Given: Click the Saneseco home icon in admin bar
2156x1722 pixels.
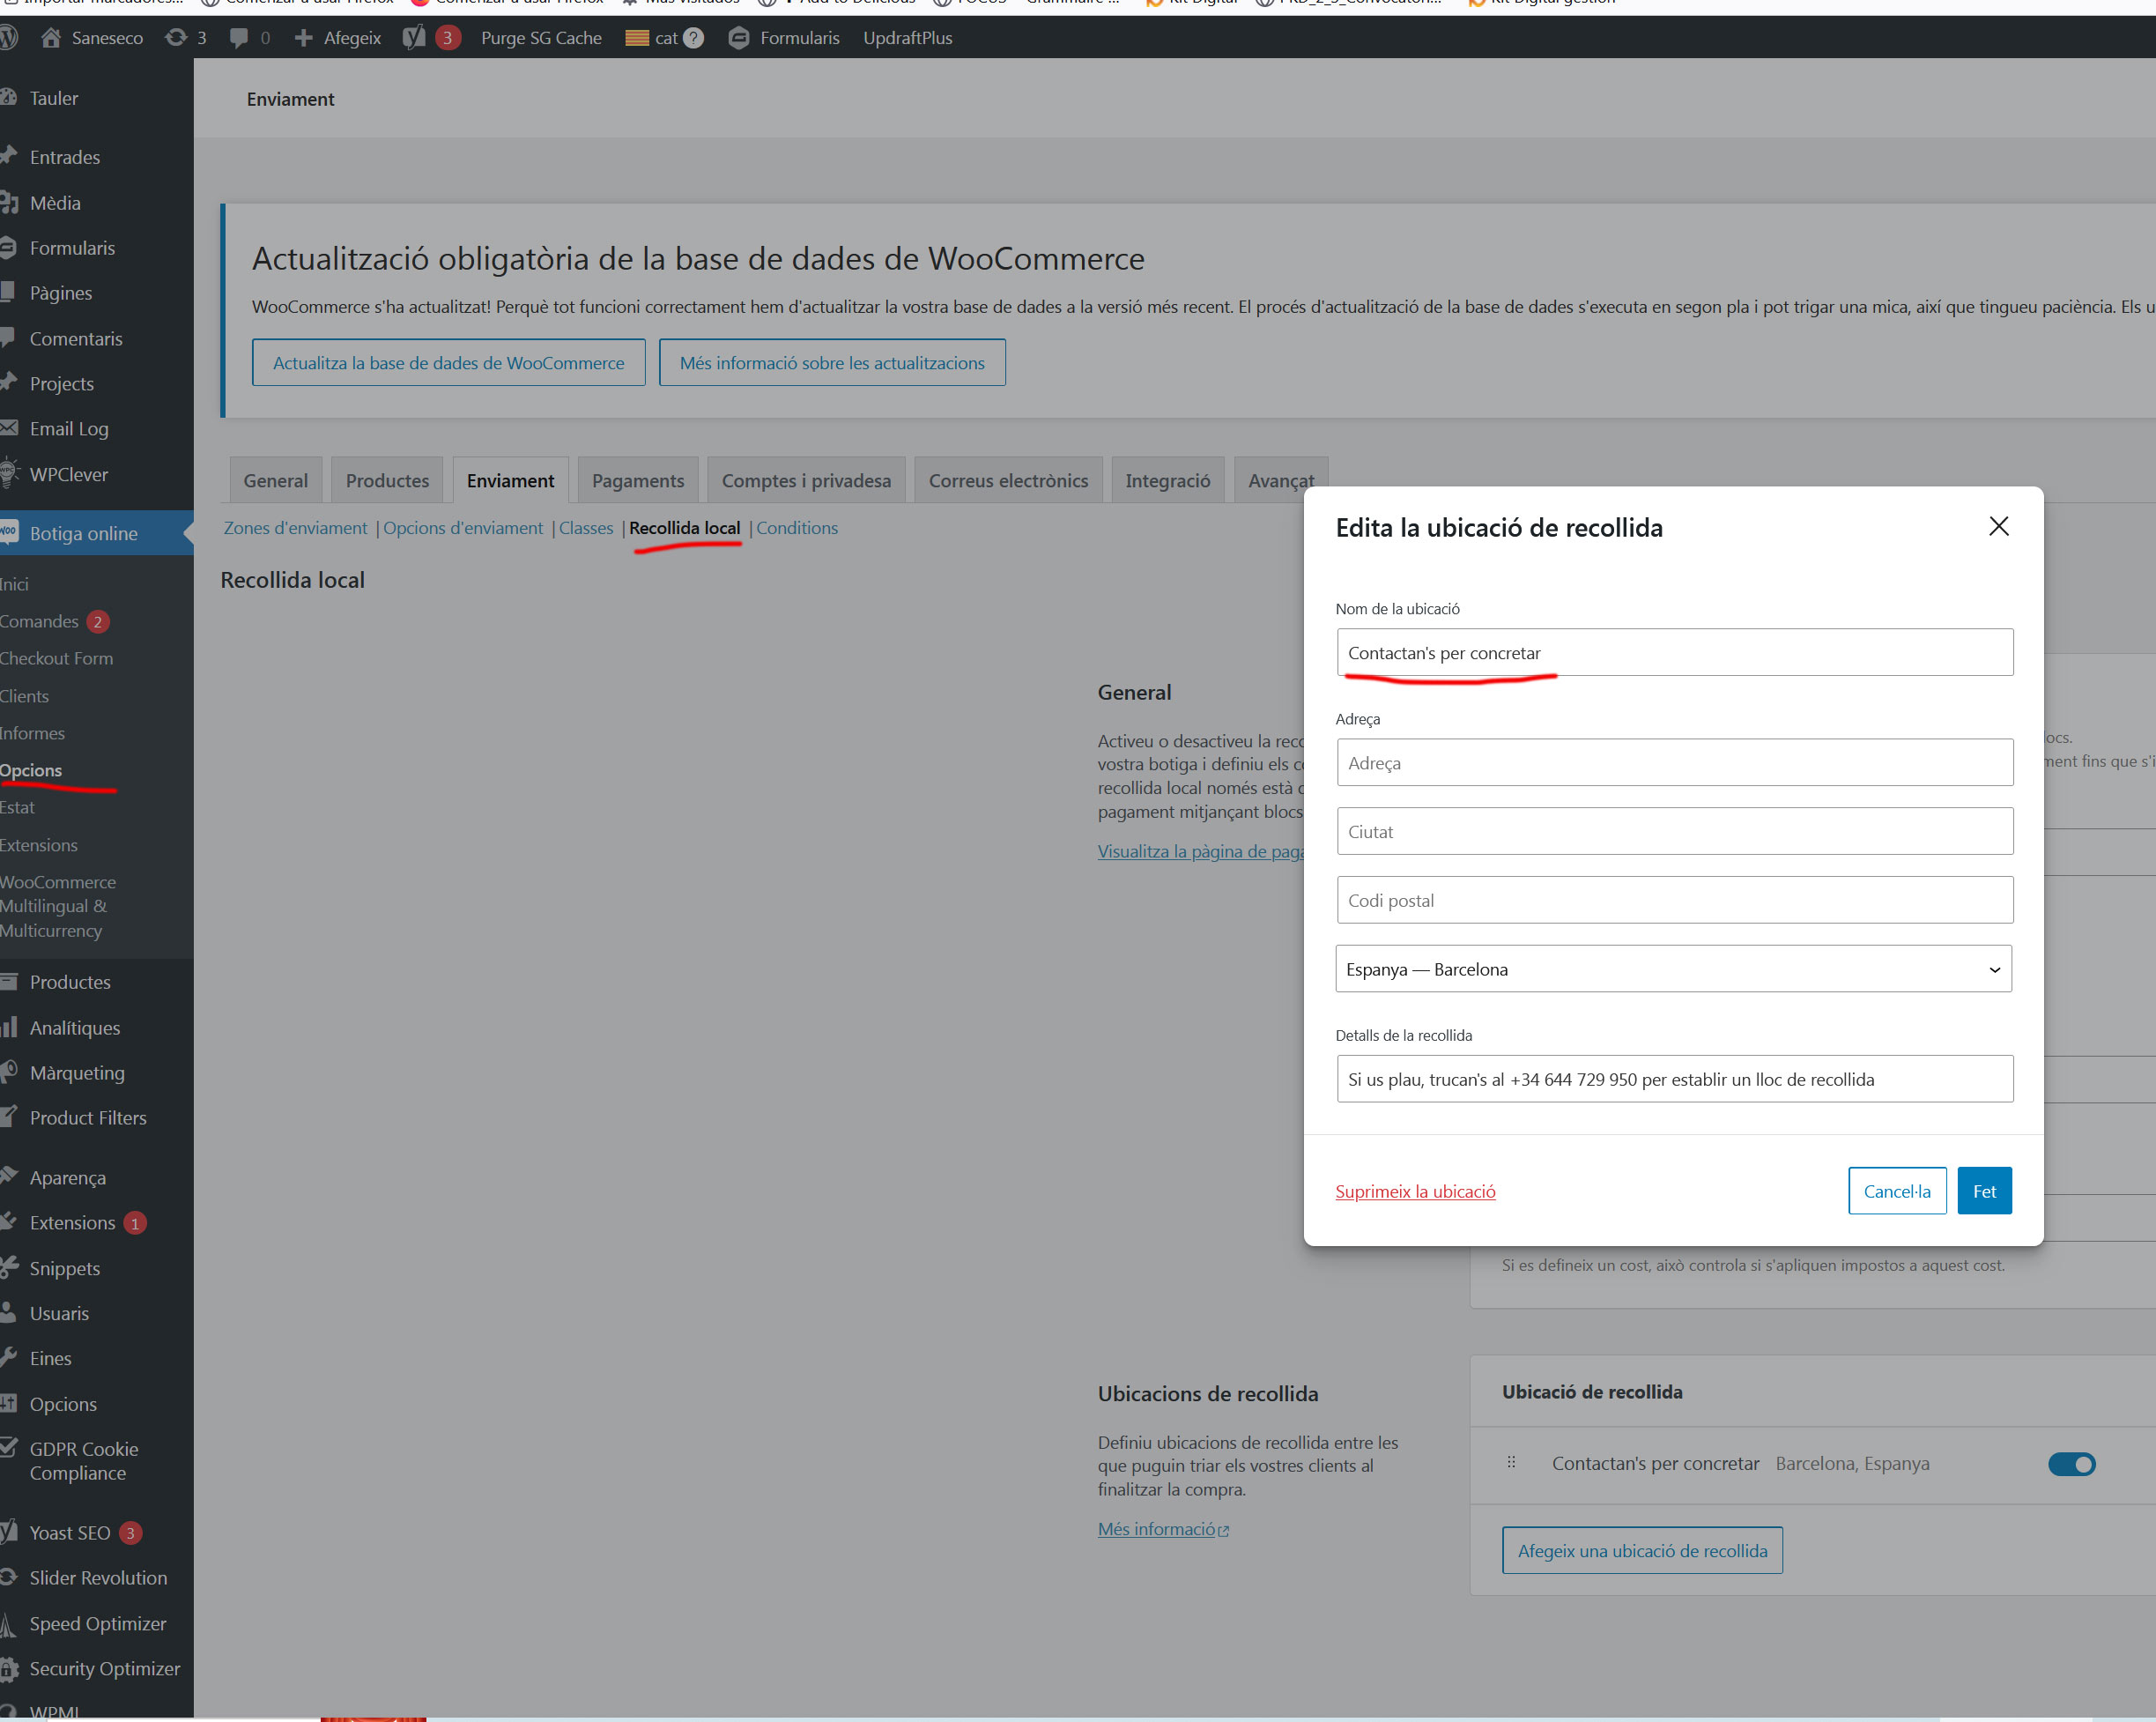Looking at the screenshot, I should tap(52, 38).
